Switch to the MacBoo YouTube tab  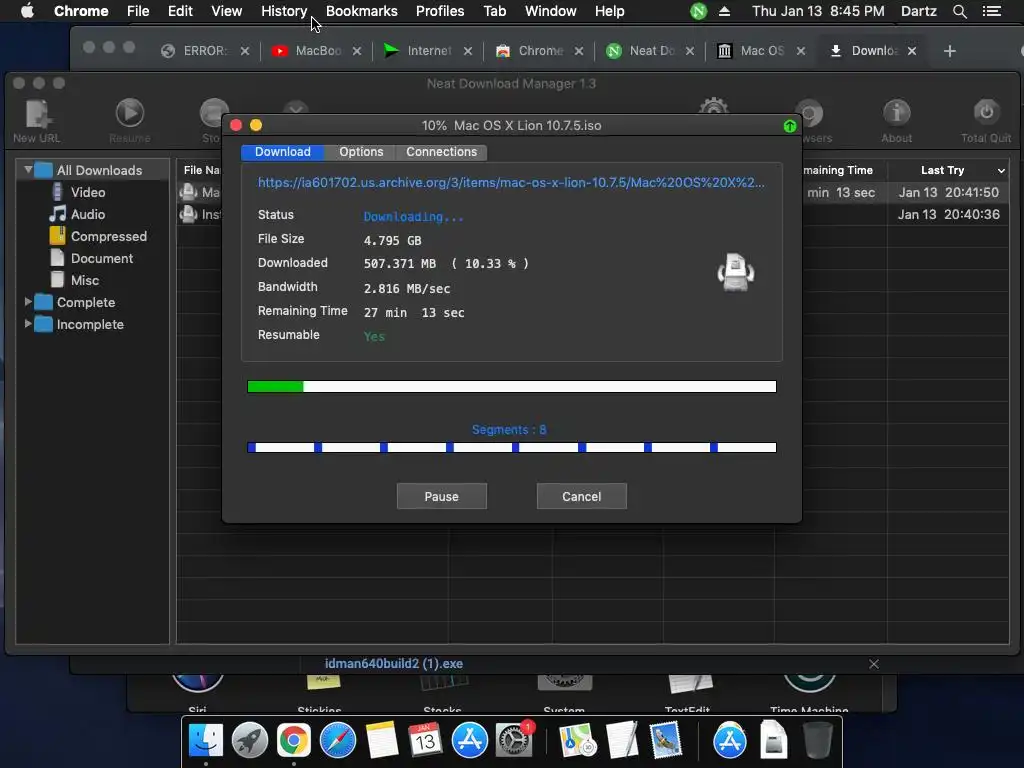[x=308, y=51]
